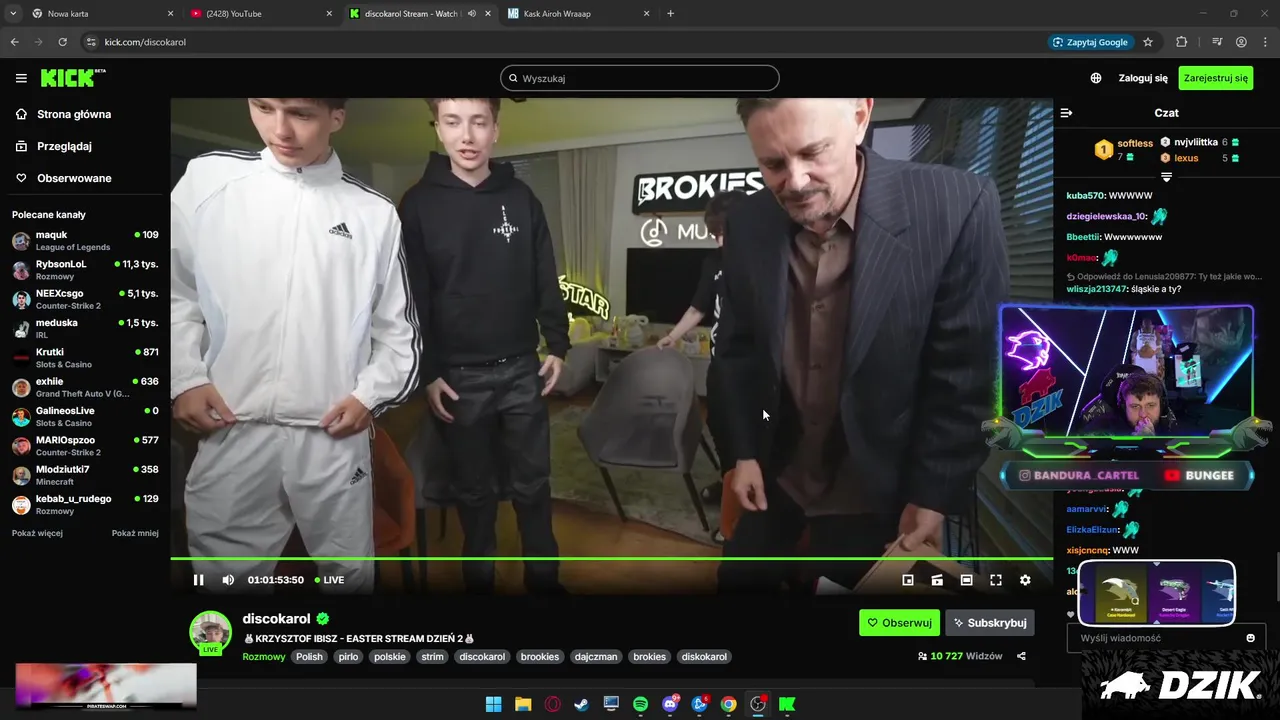
Task: Click the diskokarol tag
Action: tap(705, 657)
